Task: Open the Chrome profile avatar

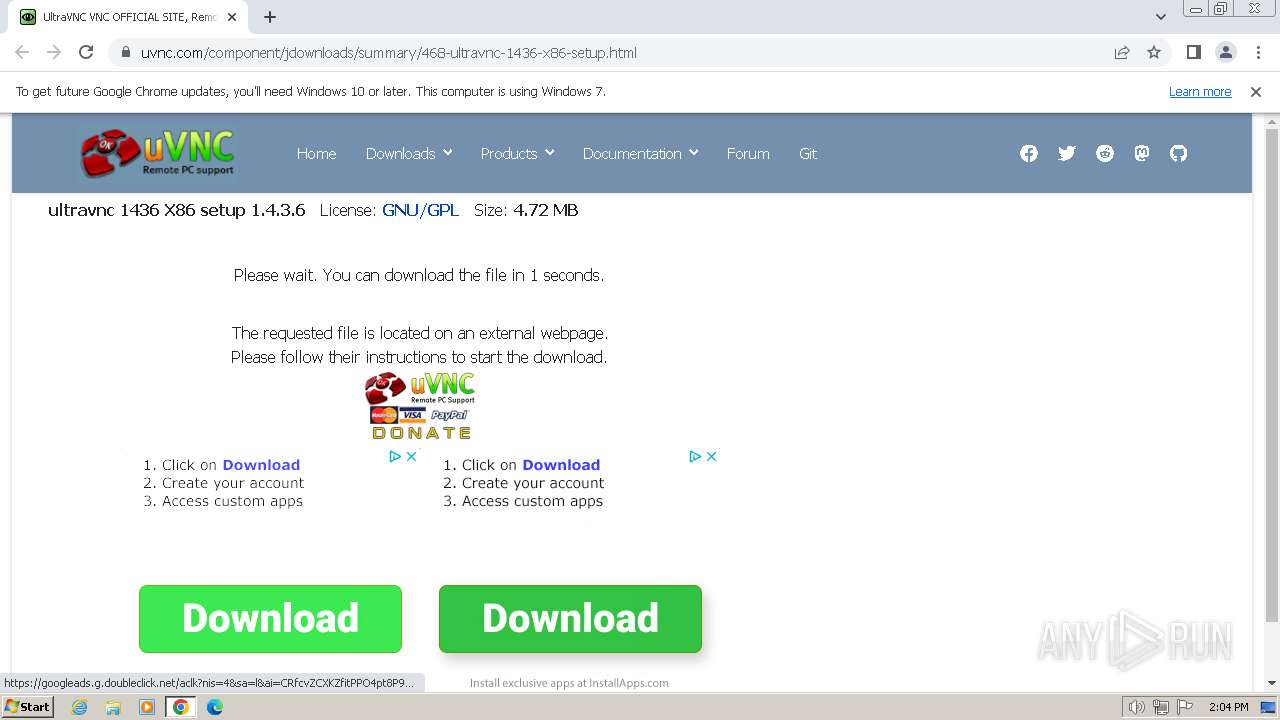Action: point(1226,52)
